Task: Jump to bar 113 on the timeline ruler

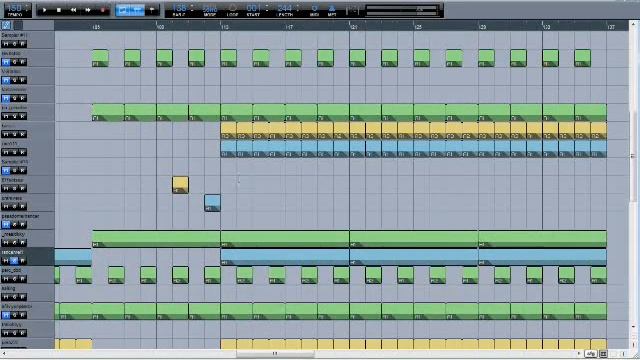Action: (x=224, y=27)
